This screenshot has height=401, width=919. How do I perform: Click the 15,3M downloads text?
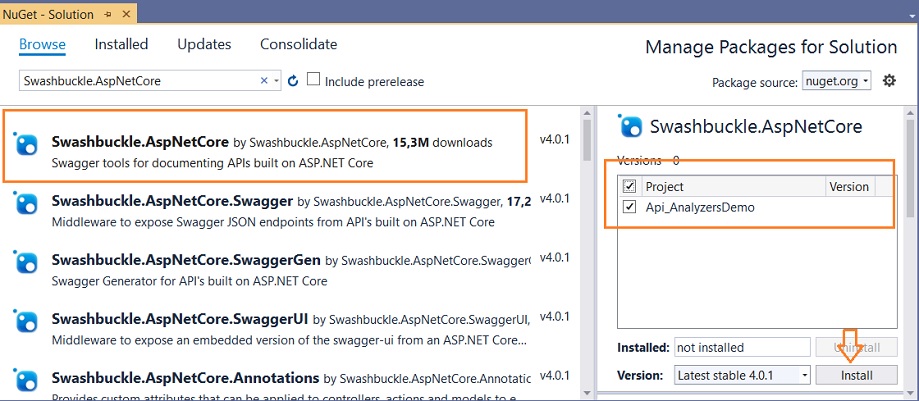(443, 142)
